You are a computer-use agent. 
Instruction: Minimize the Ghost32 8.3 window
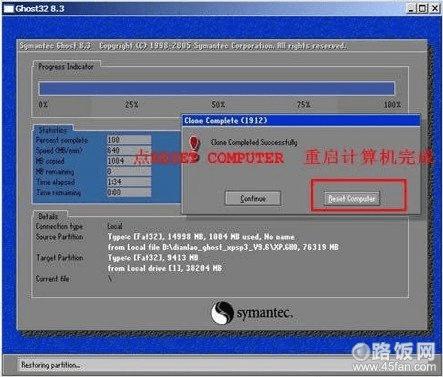click(x=411, y=8)
